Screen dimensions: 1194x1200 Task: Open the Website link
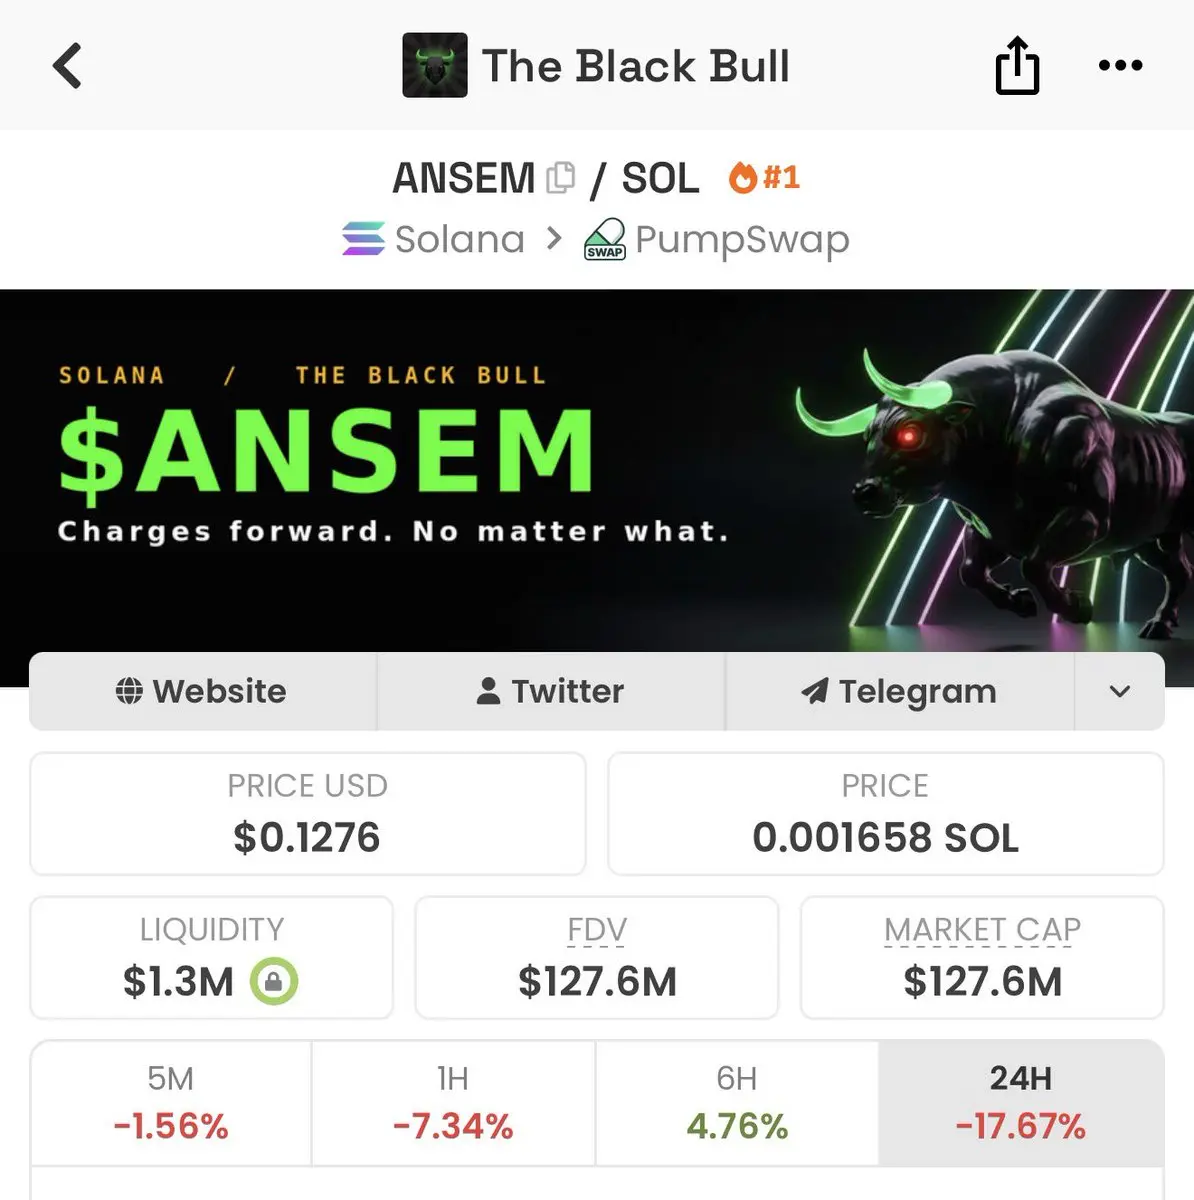203,691
